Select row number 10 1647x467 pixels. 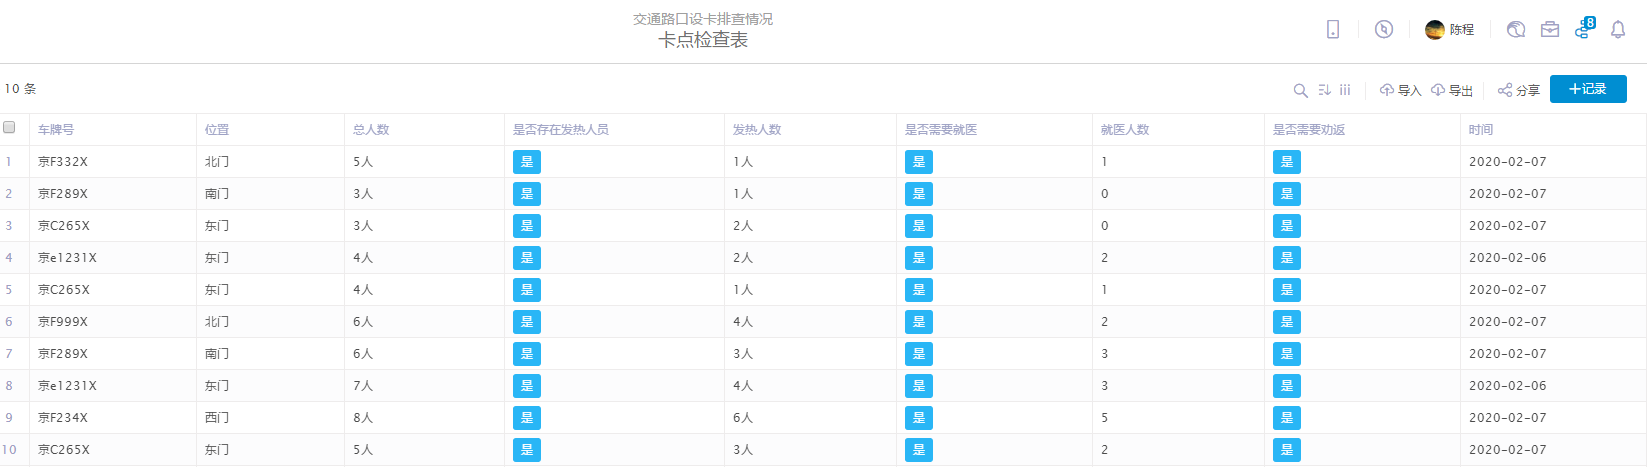pyautogui.click(x=10, y=450)
